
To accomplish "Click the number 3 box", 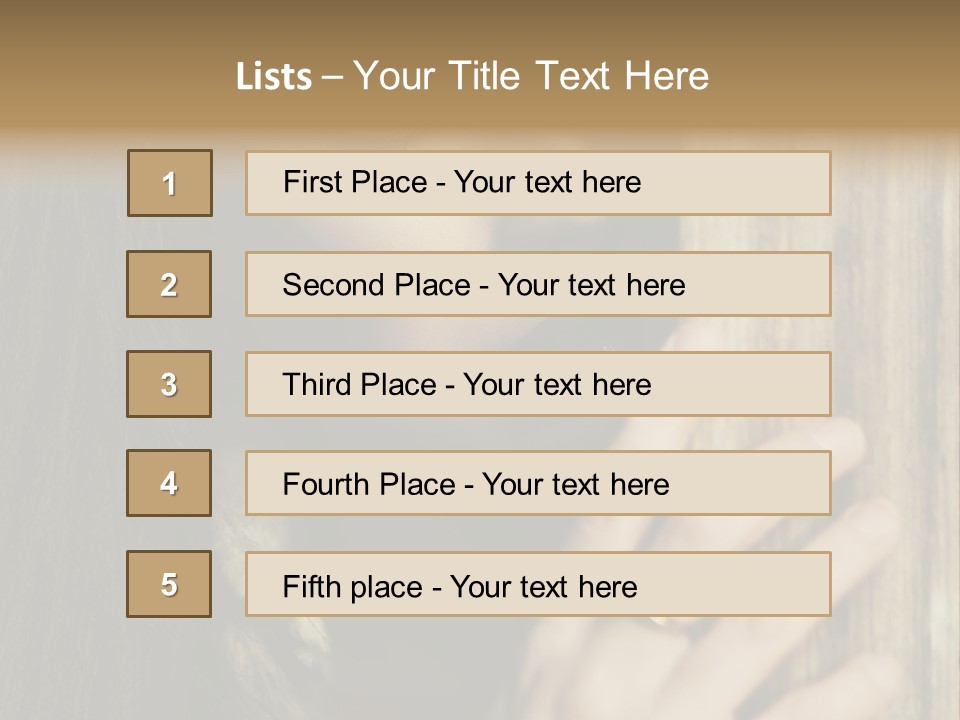I will (x=169, y=384).
